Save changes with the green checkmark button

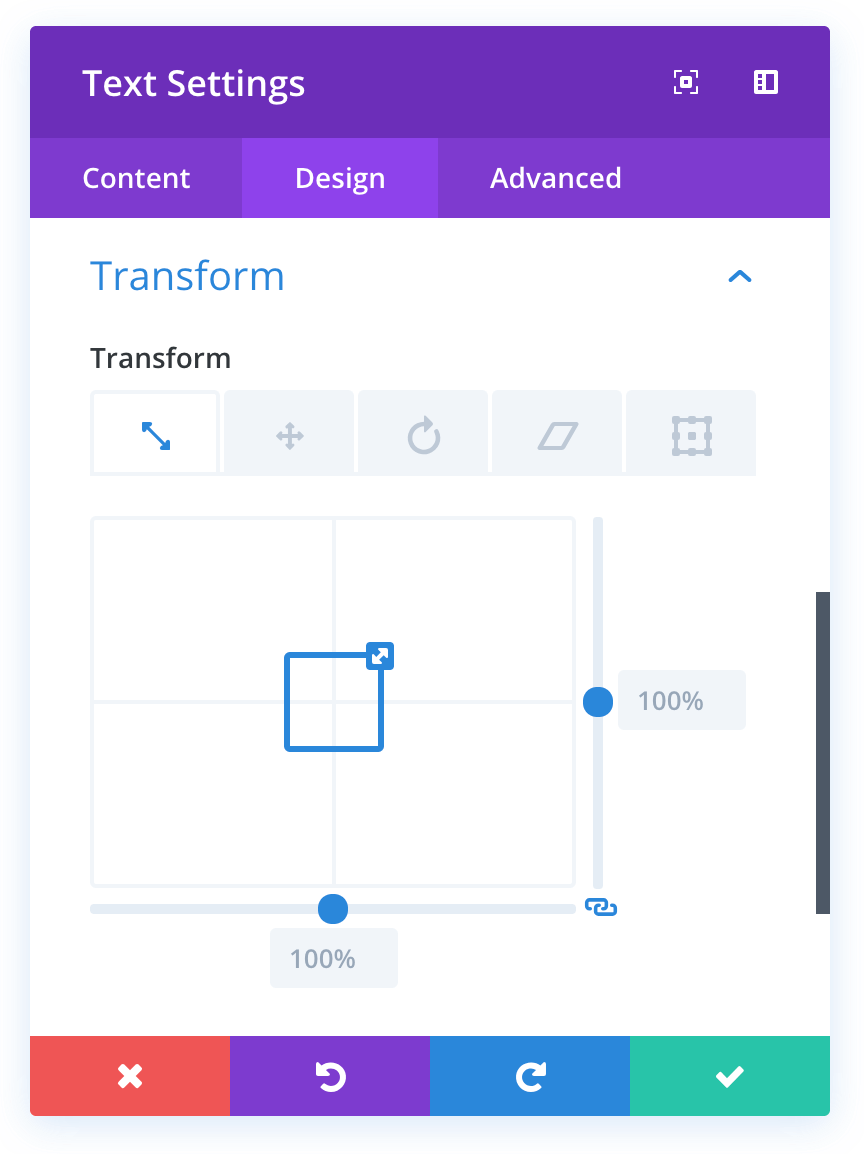[x=730, y=1076]
